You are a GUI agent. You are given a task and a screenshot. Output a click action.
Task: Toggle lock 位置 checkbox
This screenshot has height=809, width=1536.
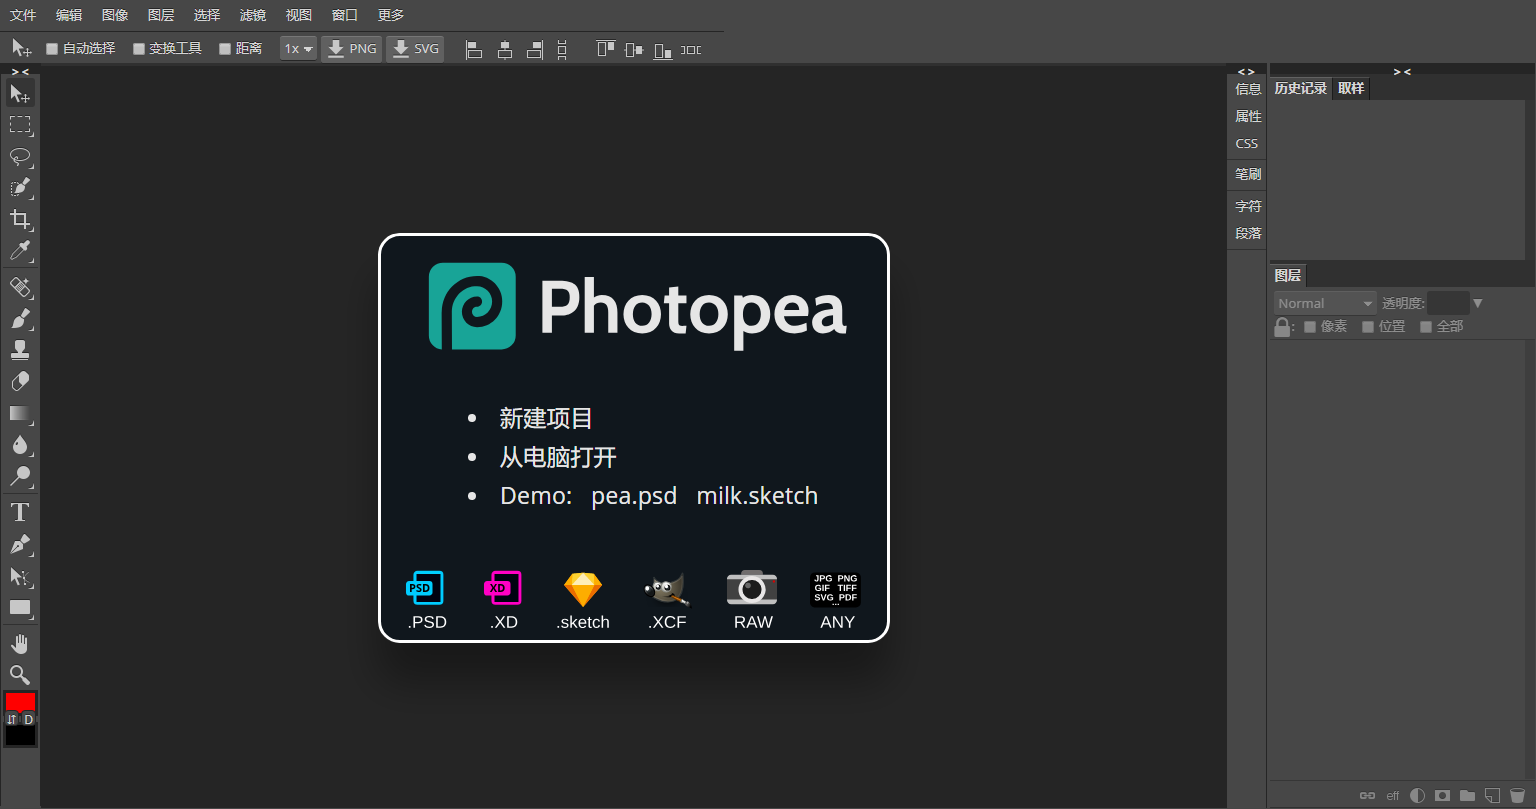point(1368,327)
